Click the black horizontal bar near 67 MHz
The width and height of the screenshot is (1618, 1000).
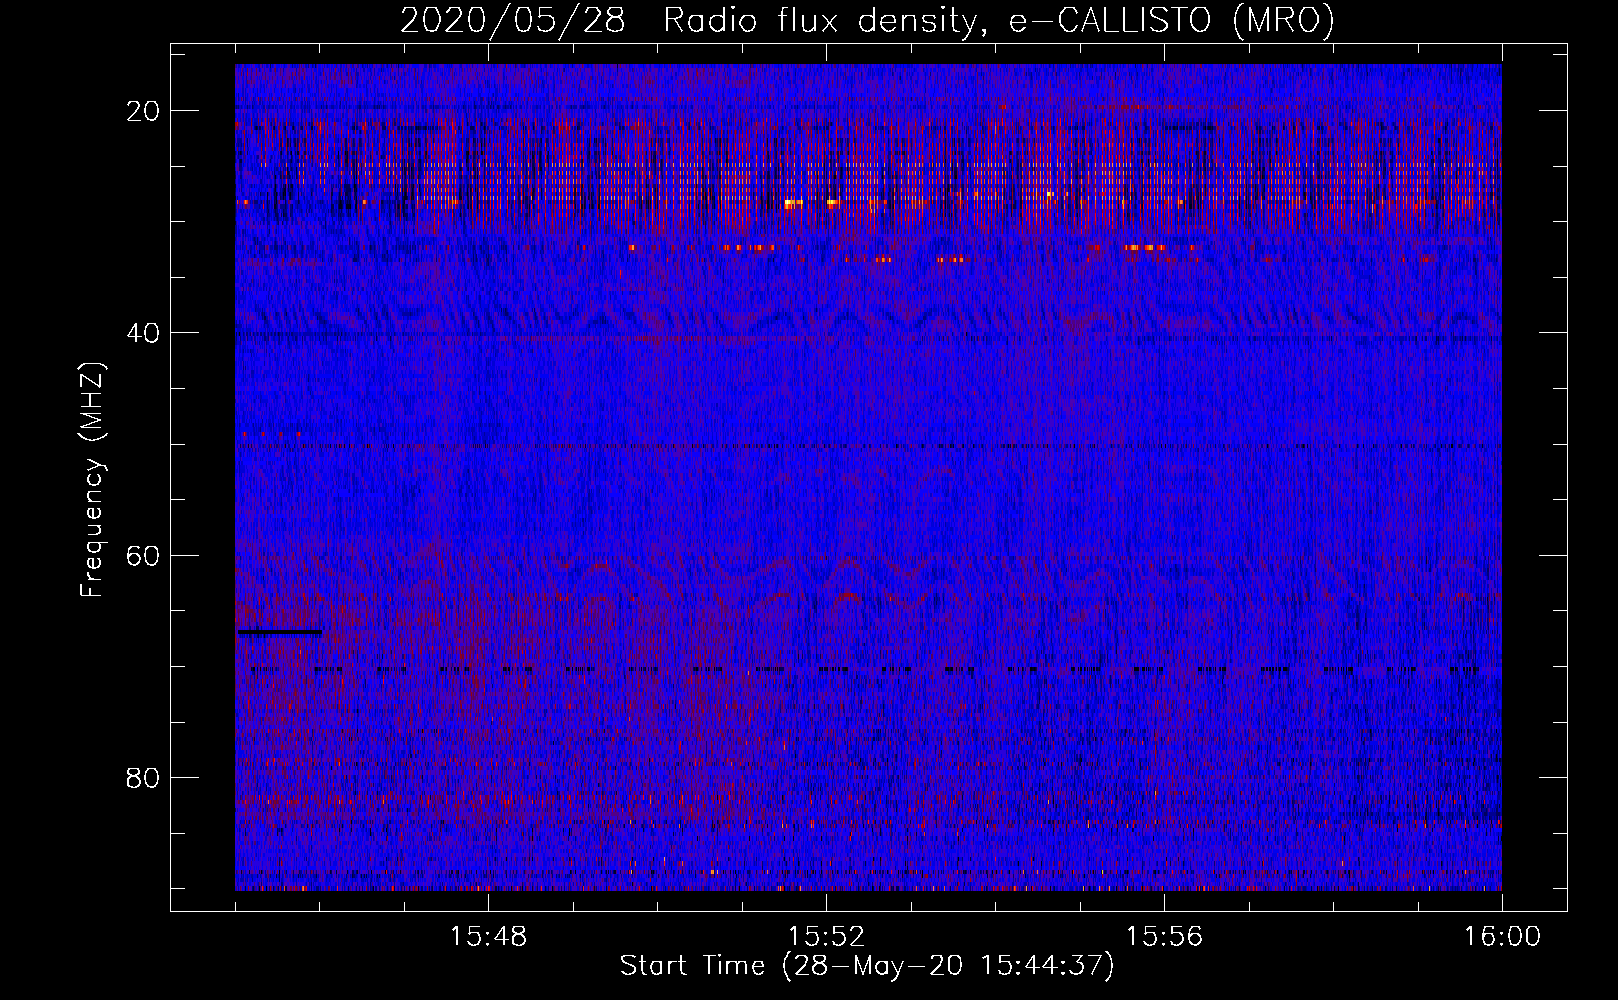pyautogui.click(x=280, y=632)
